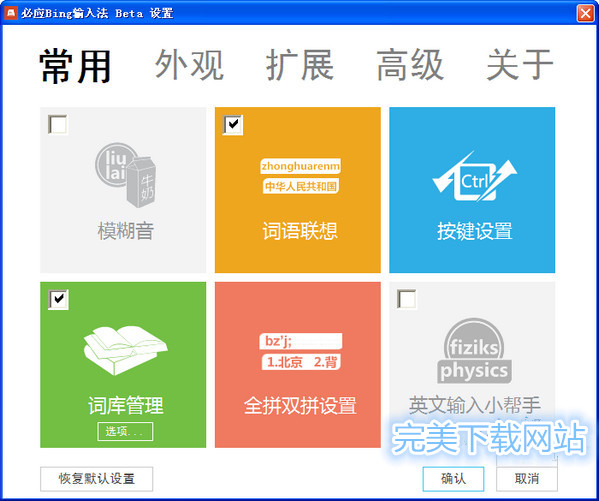Screen dimensions: 599x501
Task: Open the 全拼双拼设置 tile label
Action: (x=300, y=405)
